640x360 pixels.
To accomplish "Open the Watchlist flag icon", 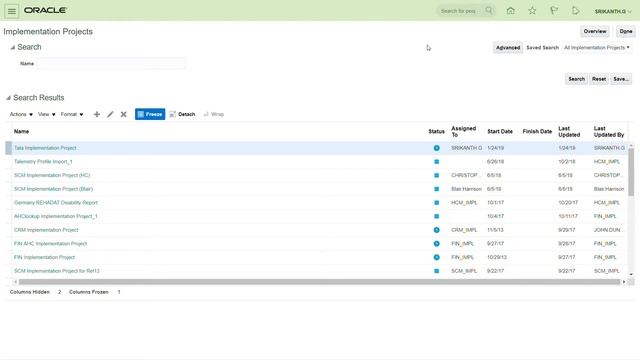I will 553,11.
